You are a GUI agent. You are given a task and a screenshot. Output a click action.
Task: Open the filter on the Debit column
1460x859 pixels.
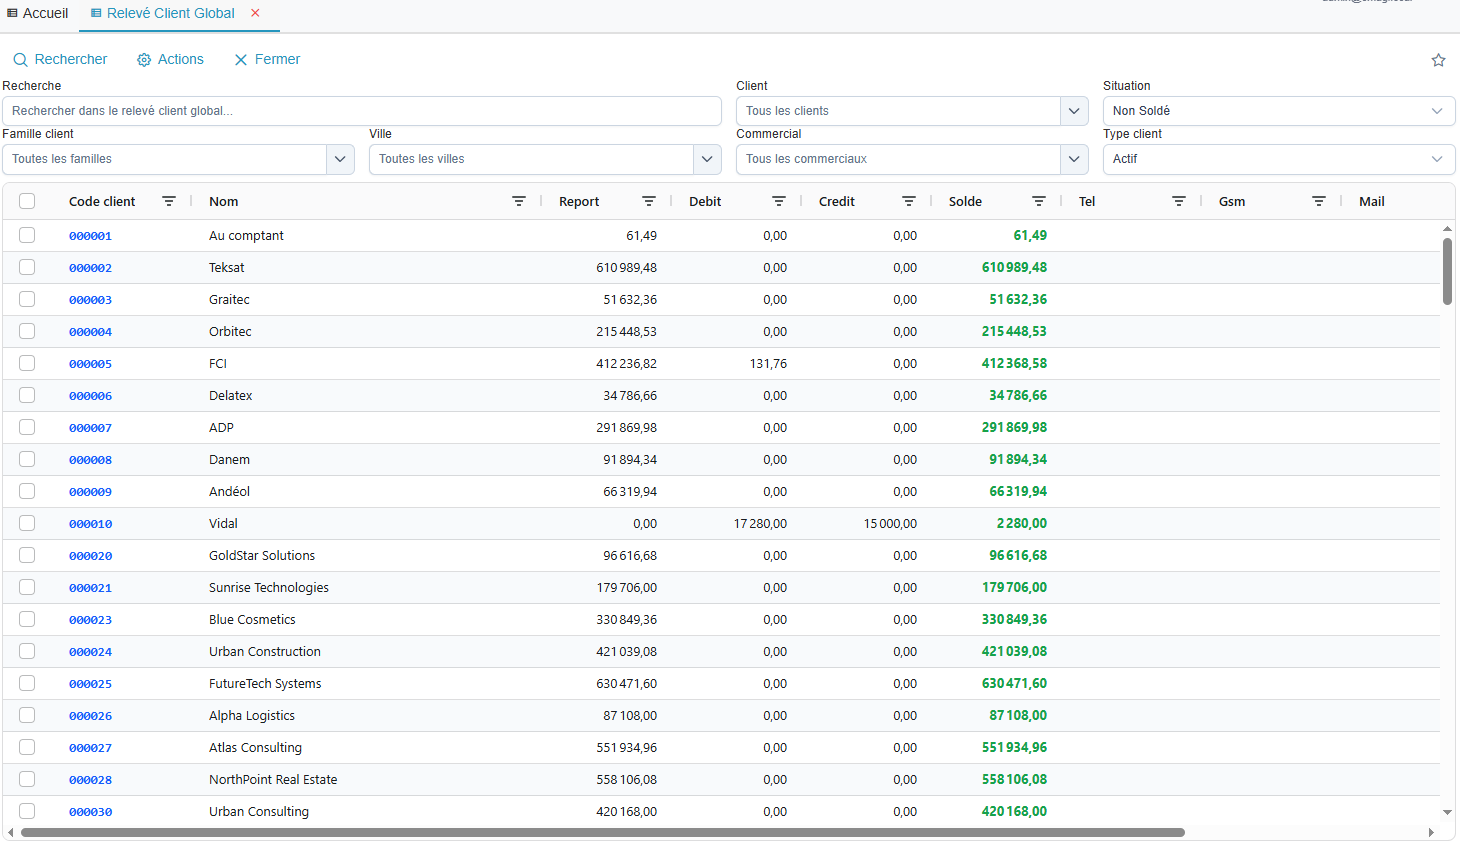pyautogui.click(x=779, y=201)
